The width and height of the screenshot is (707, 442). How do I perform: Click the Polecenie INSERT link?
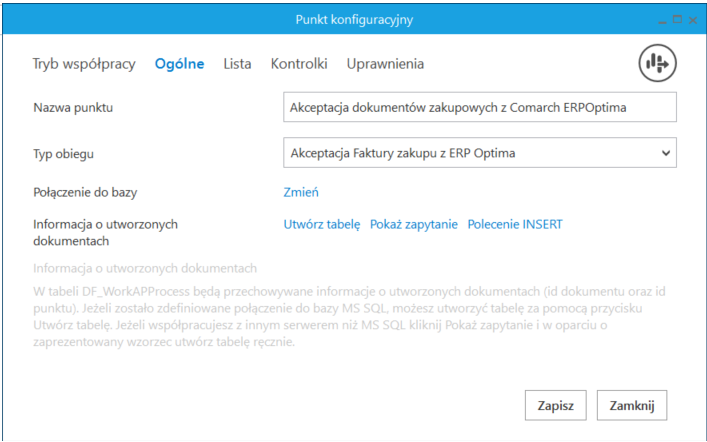[x=515, y=225]
